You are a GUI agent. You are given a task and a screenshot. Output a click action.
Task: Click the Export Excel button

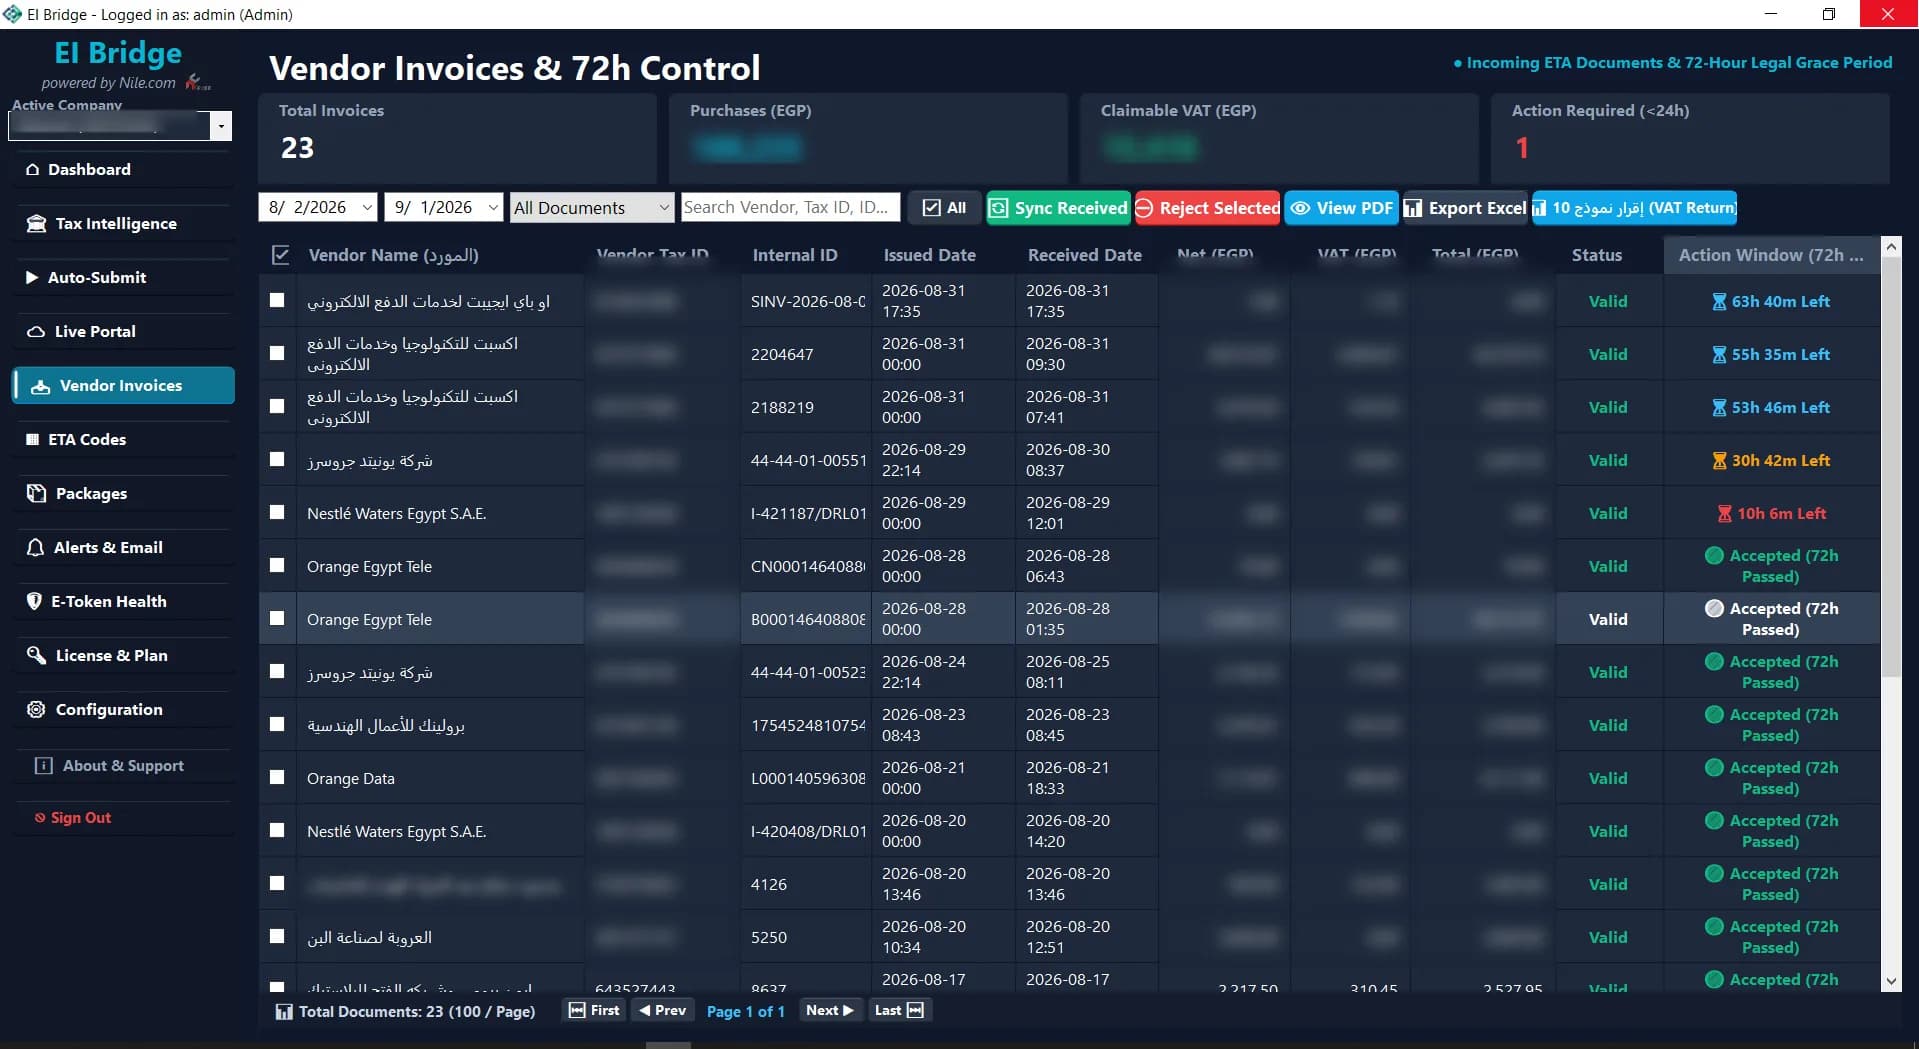[1465, 208]
